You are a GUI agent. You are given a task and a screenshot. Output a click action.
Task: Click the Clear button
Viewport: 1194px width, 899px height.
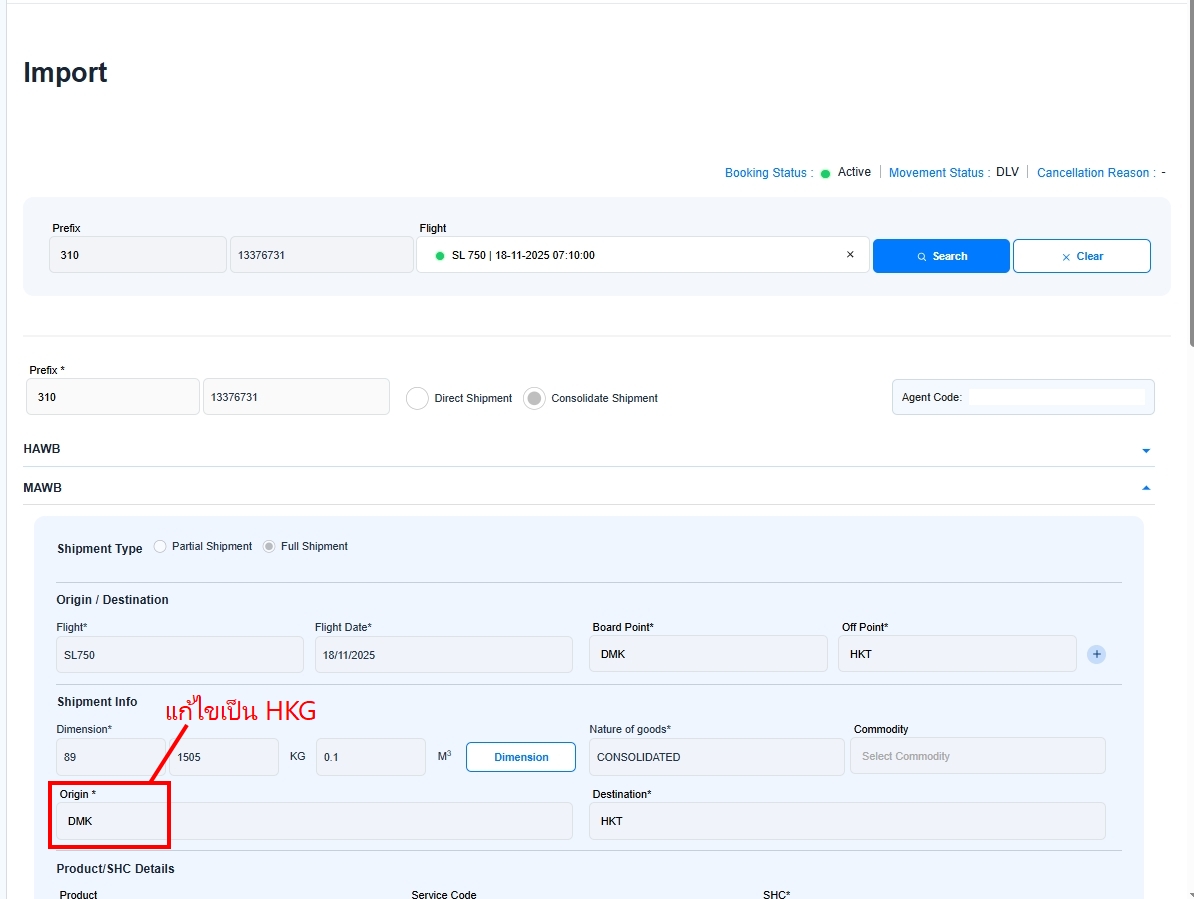click(1081, 256)
